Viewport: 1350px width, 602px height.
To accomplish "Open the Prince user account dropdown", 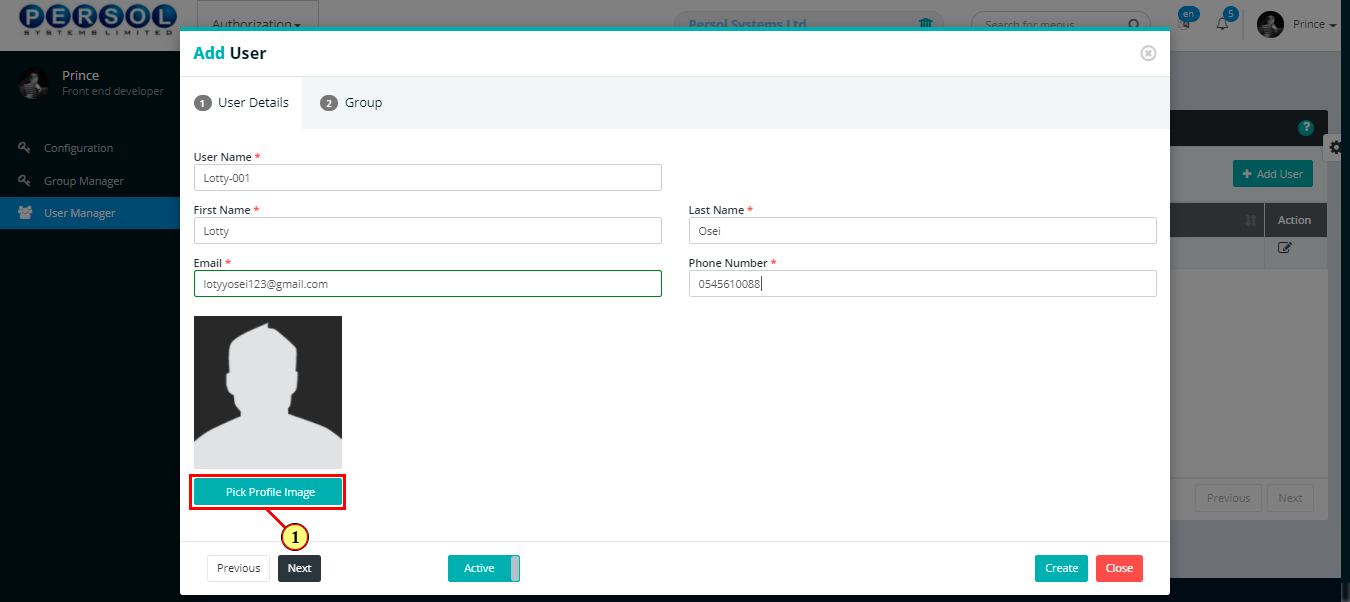I will [1297, 24].
